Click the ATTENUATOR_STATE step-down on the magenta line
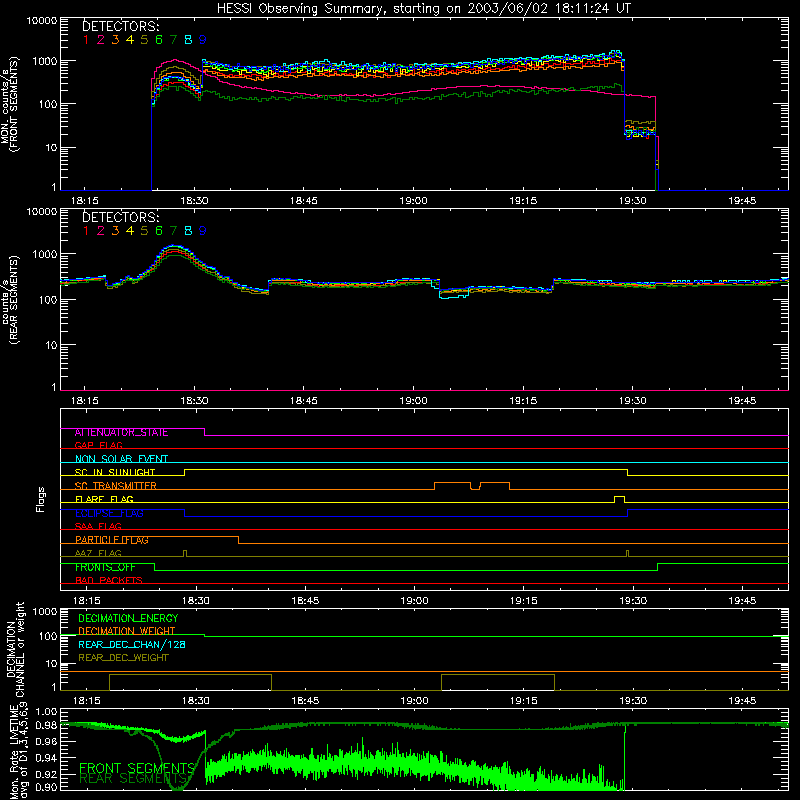Viewport: 800px width, 800px height. [205, 432]
